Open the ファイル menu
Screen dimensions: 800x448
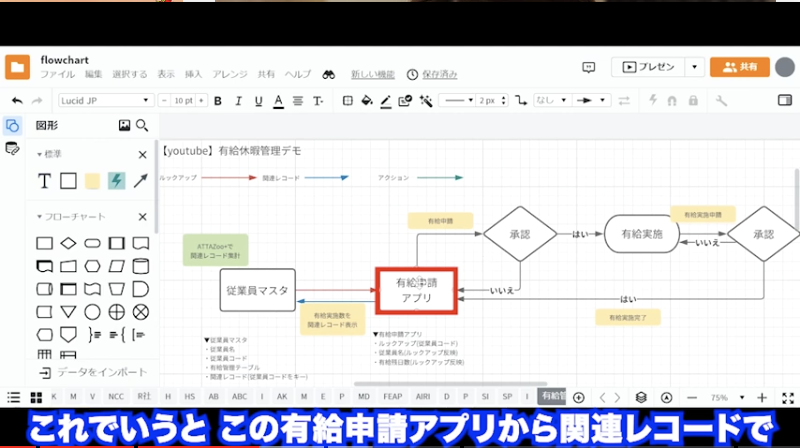coord(57,74)
